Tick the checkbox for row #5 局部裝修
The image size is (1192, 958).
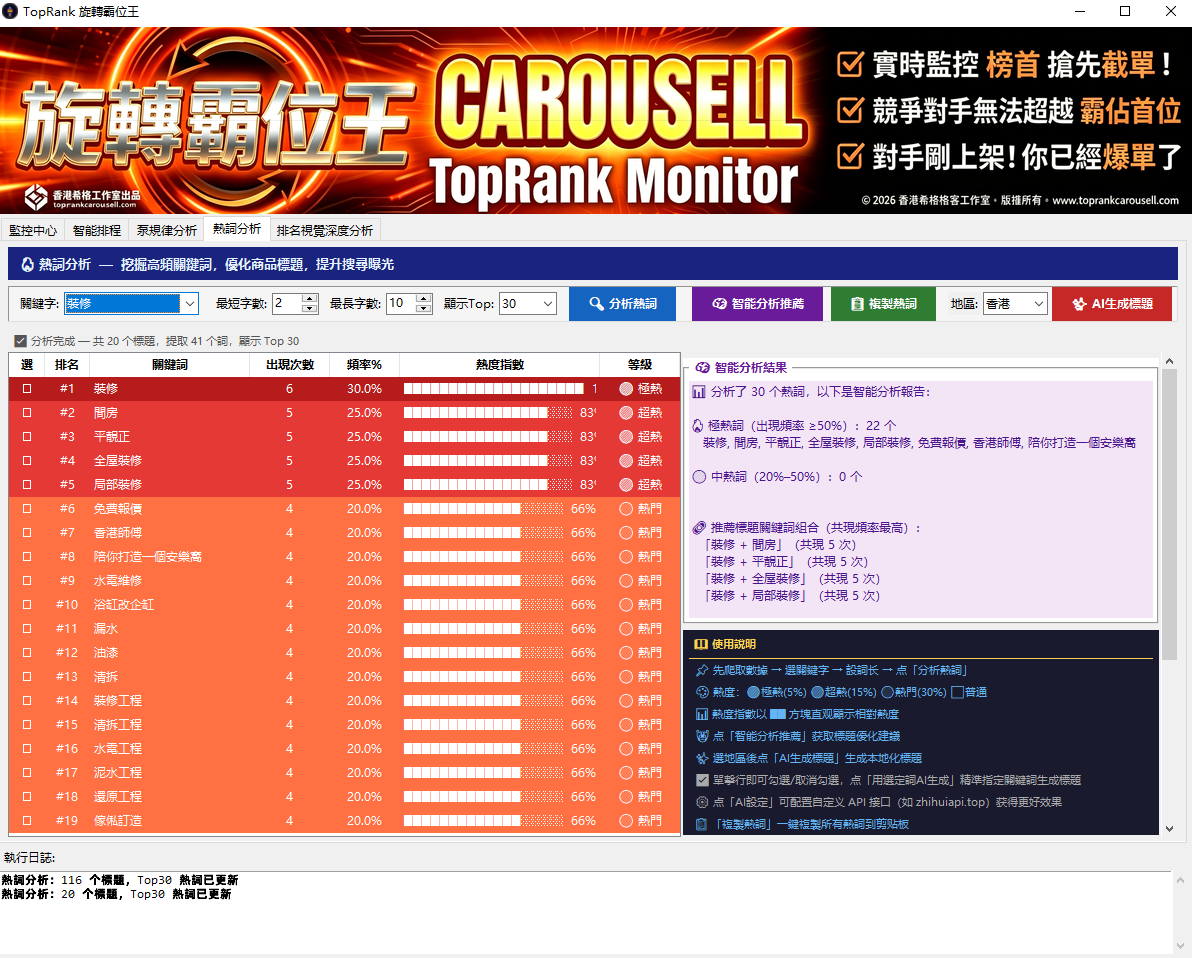click(27, 484)
